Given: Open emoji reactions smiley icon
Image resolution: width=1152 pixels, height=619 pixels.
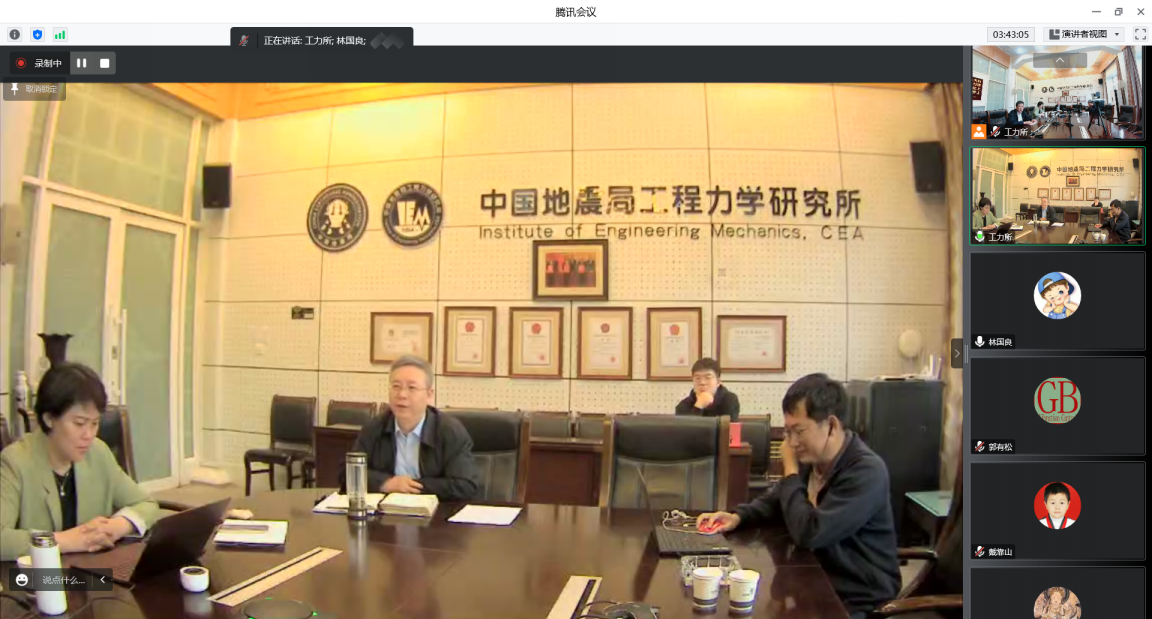Looking at the screenshot, I should 22,580.
